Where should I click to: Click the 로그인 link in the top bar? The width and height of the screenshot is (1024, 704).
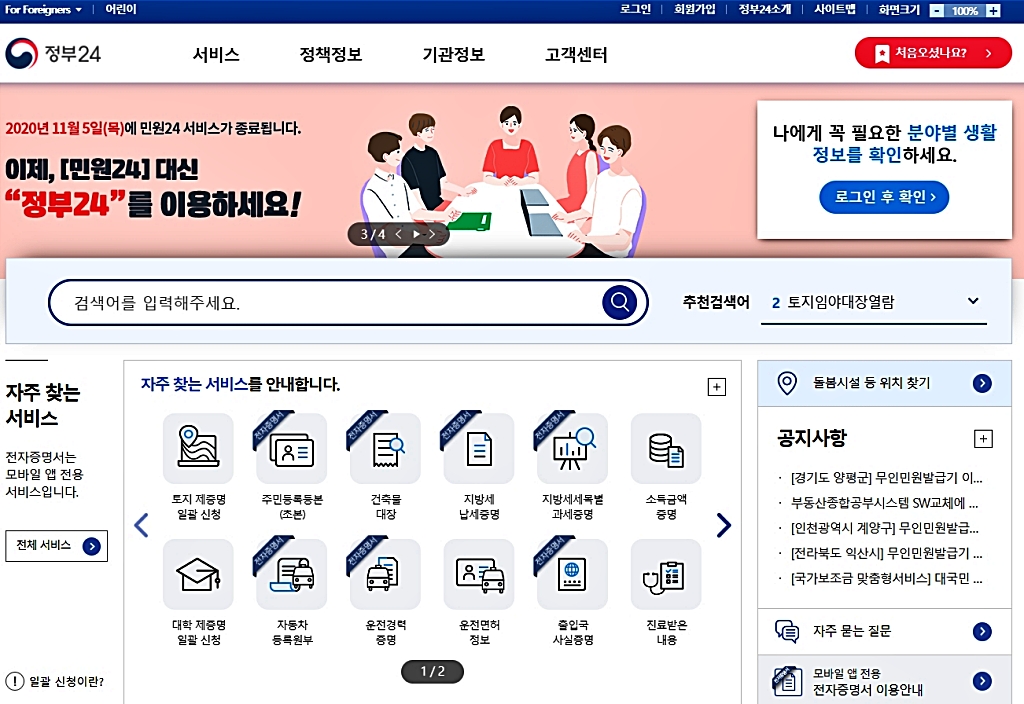635,10
